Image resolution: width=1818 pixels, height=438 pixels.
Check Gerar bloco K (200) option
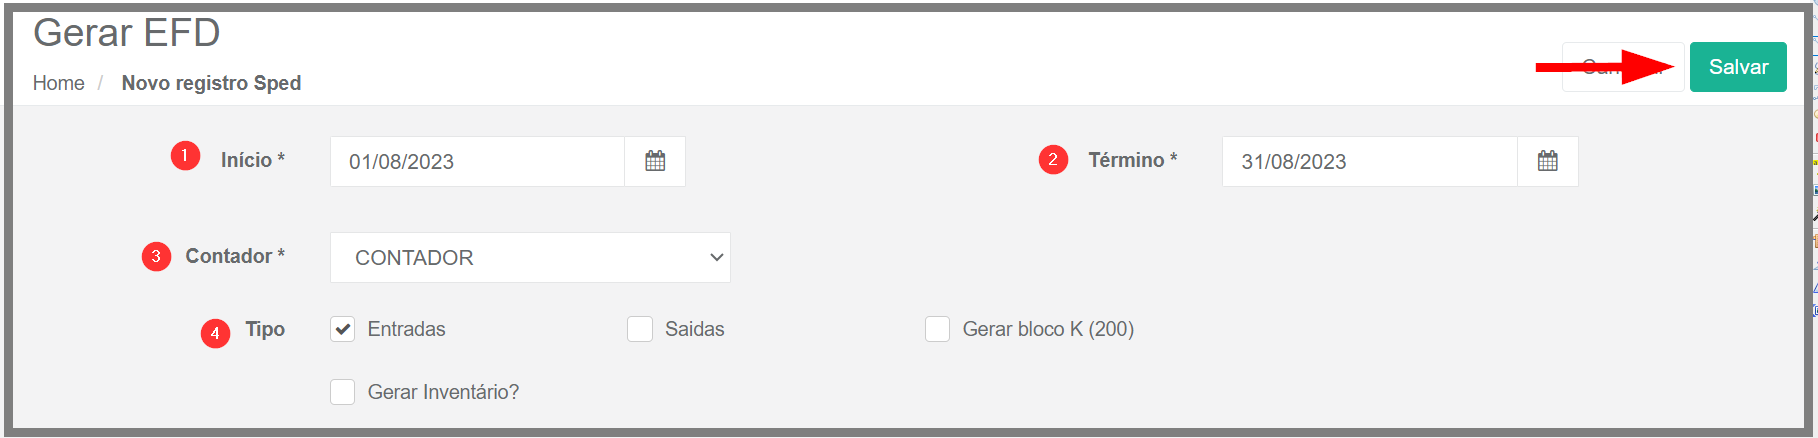click(937, 329)
